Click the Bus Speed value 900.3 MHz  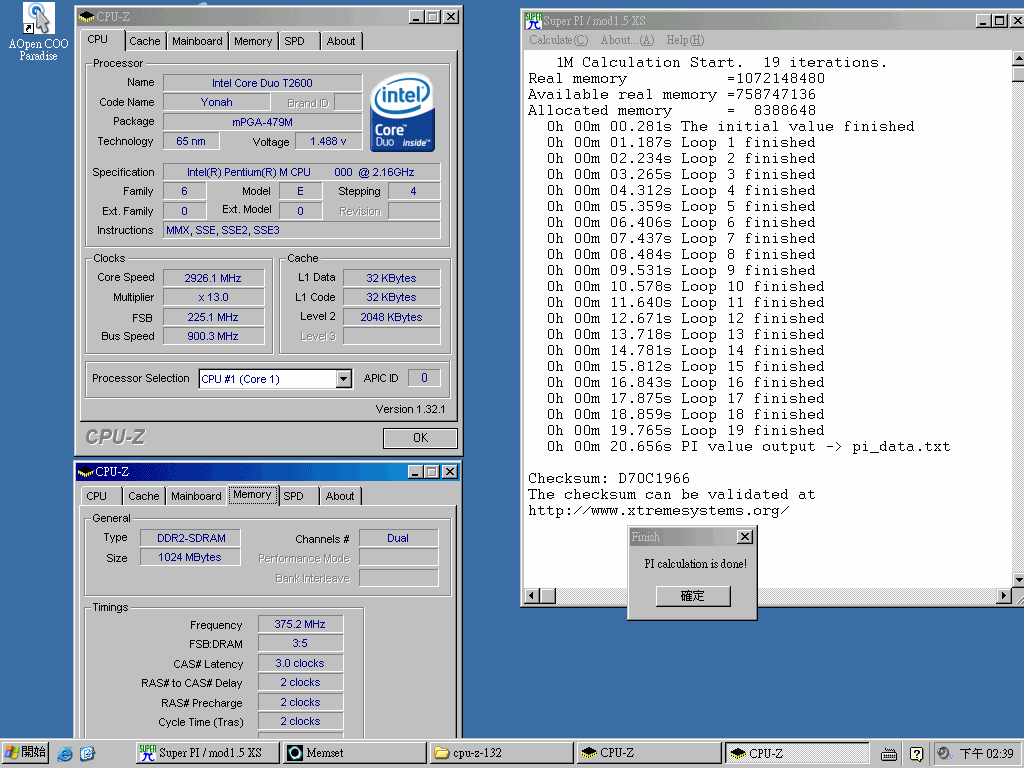tap(214, 336)
